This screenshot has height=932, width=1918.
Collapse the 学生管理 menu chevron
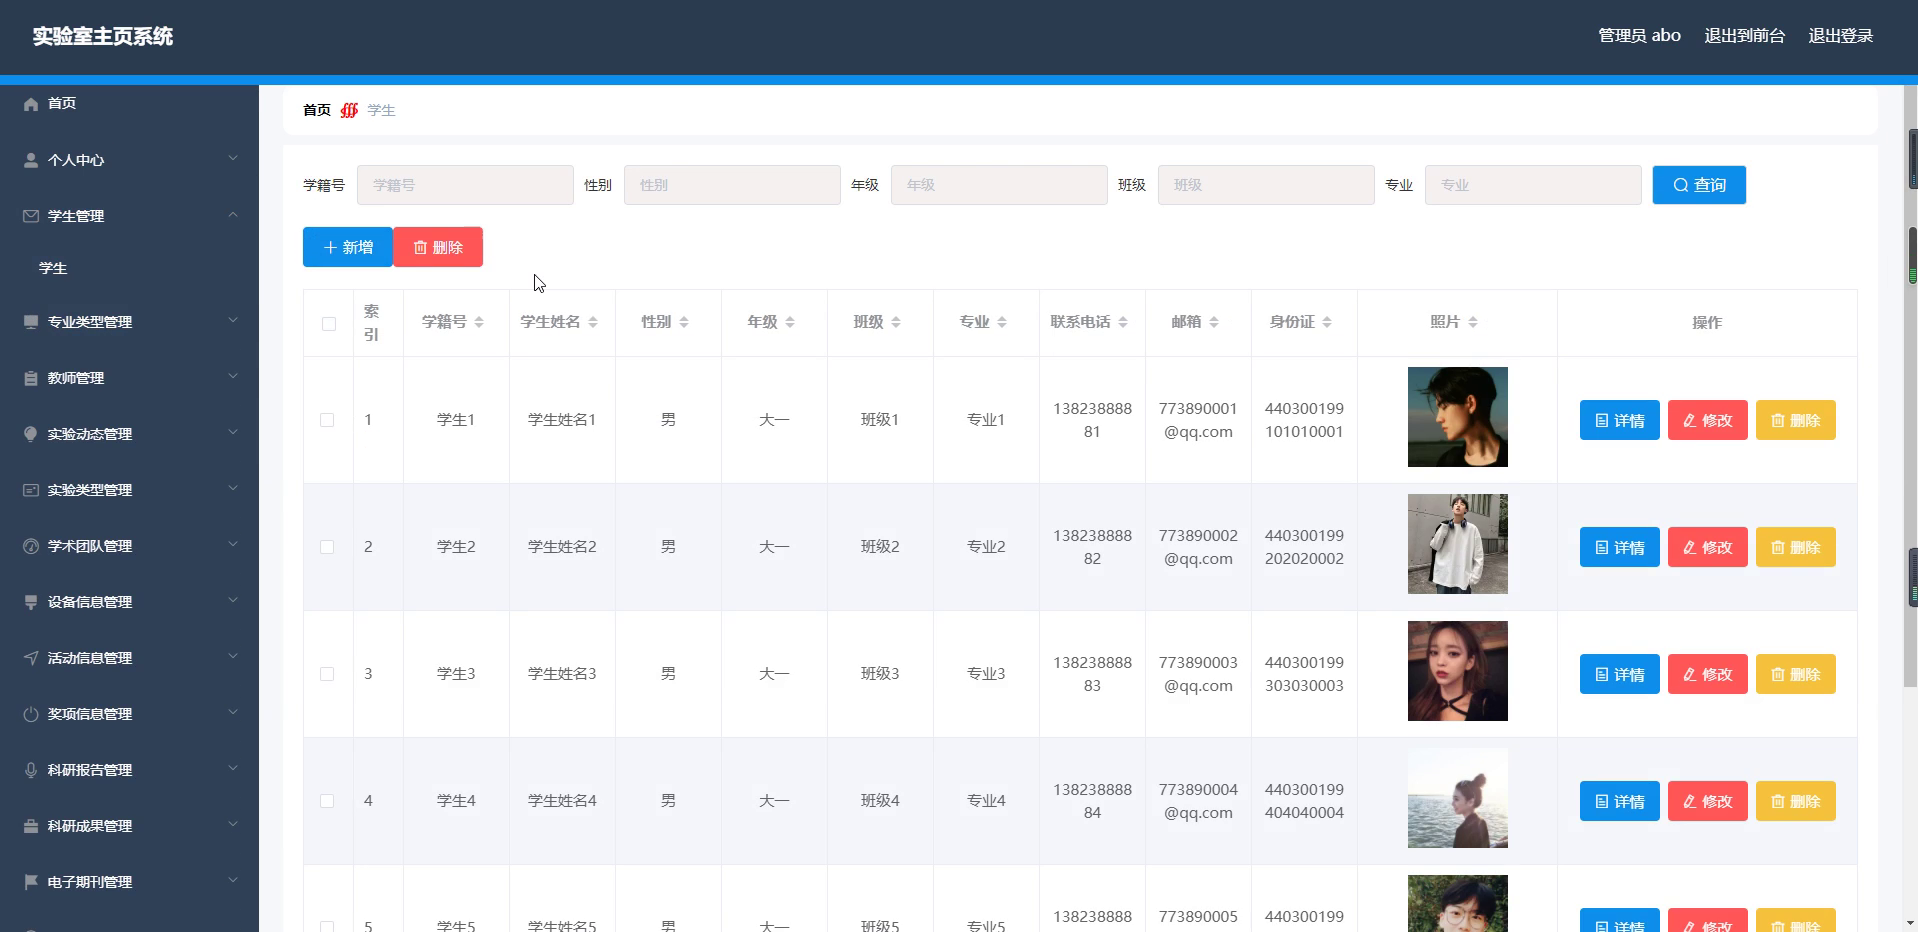[x=233, y=214]
